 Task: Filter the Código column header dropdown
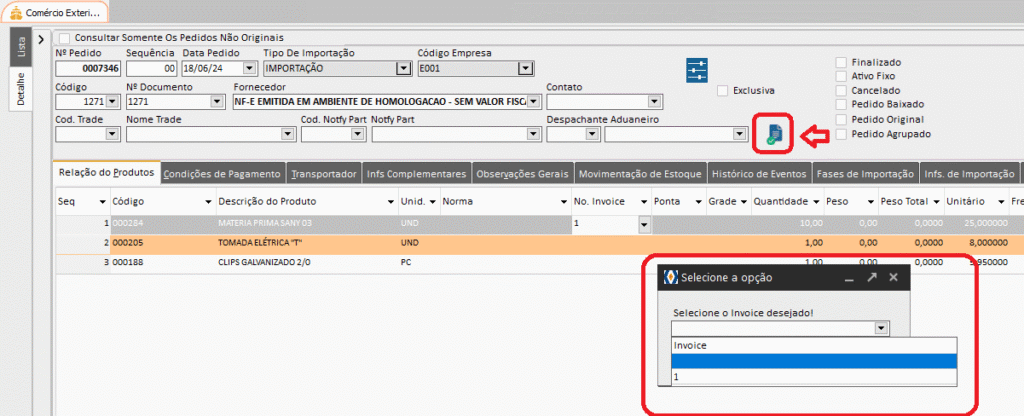(x=208, y=202)
